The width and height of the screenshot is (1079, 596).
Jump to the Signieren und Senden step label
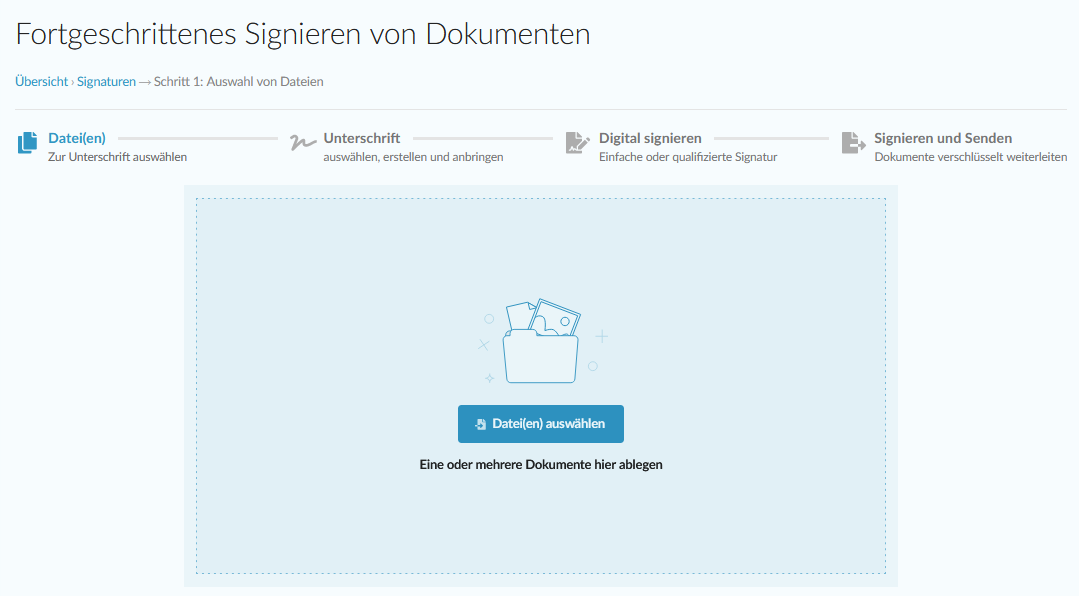pyautogui.click(x=943, y=138)
